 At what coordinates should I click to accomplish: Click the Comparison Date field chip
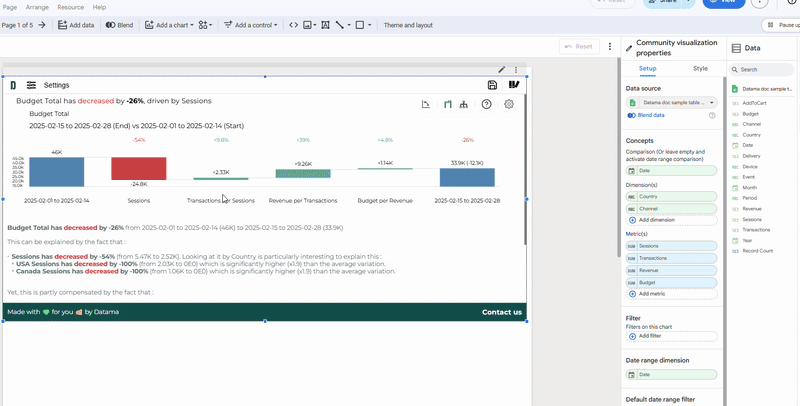click(671, 171)
